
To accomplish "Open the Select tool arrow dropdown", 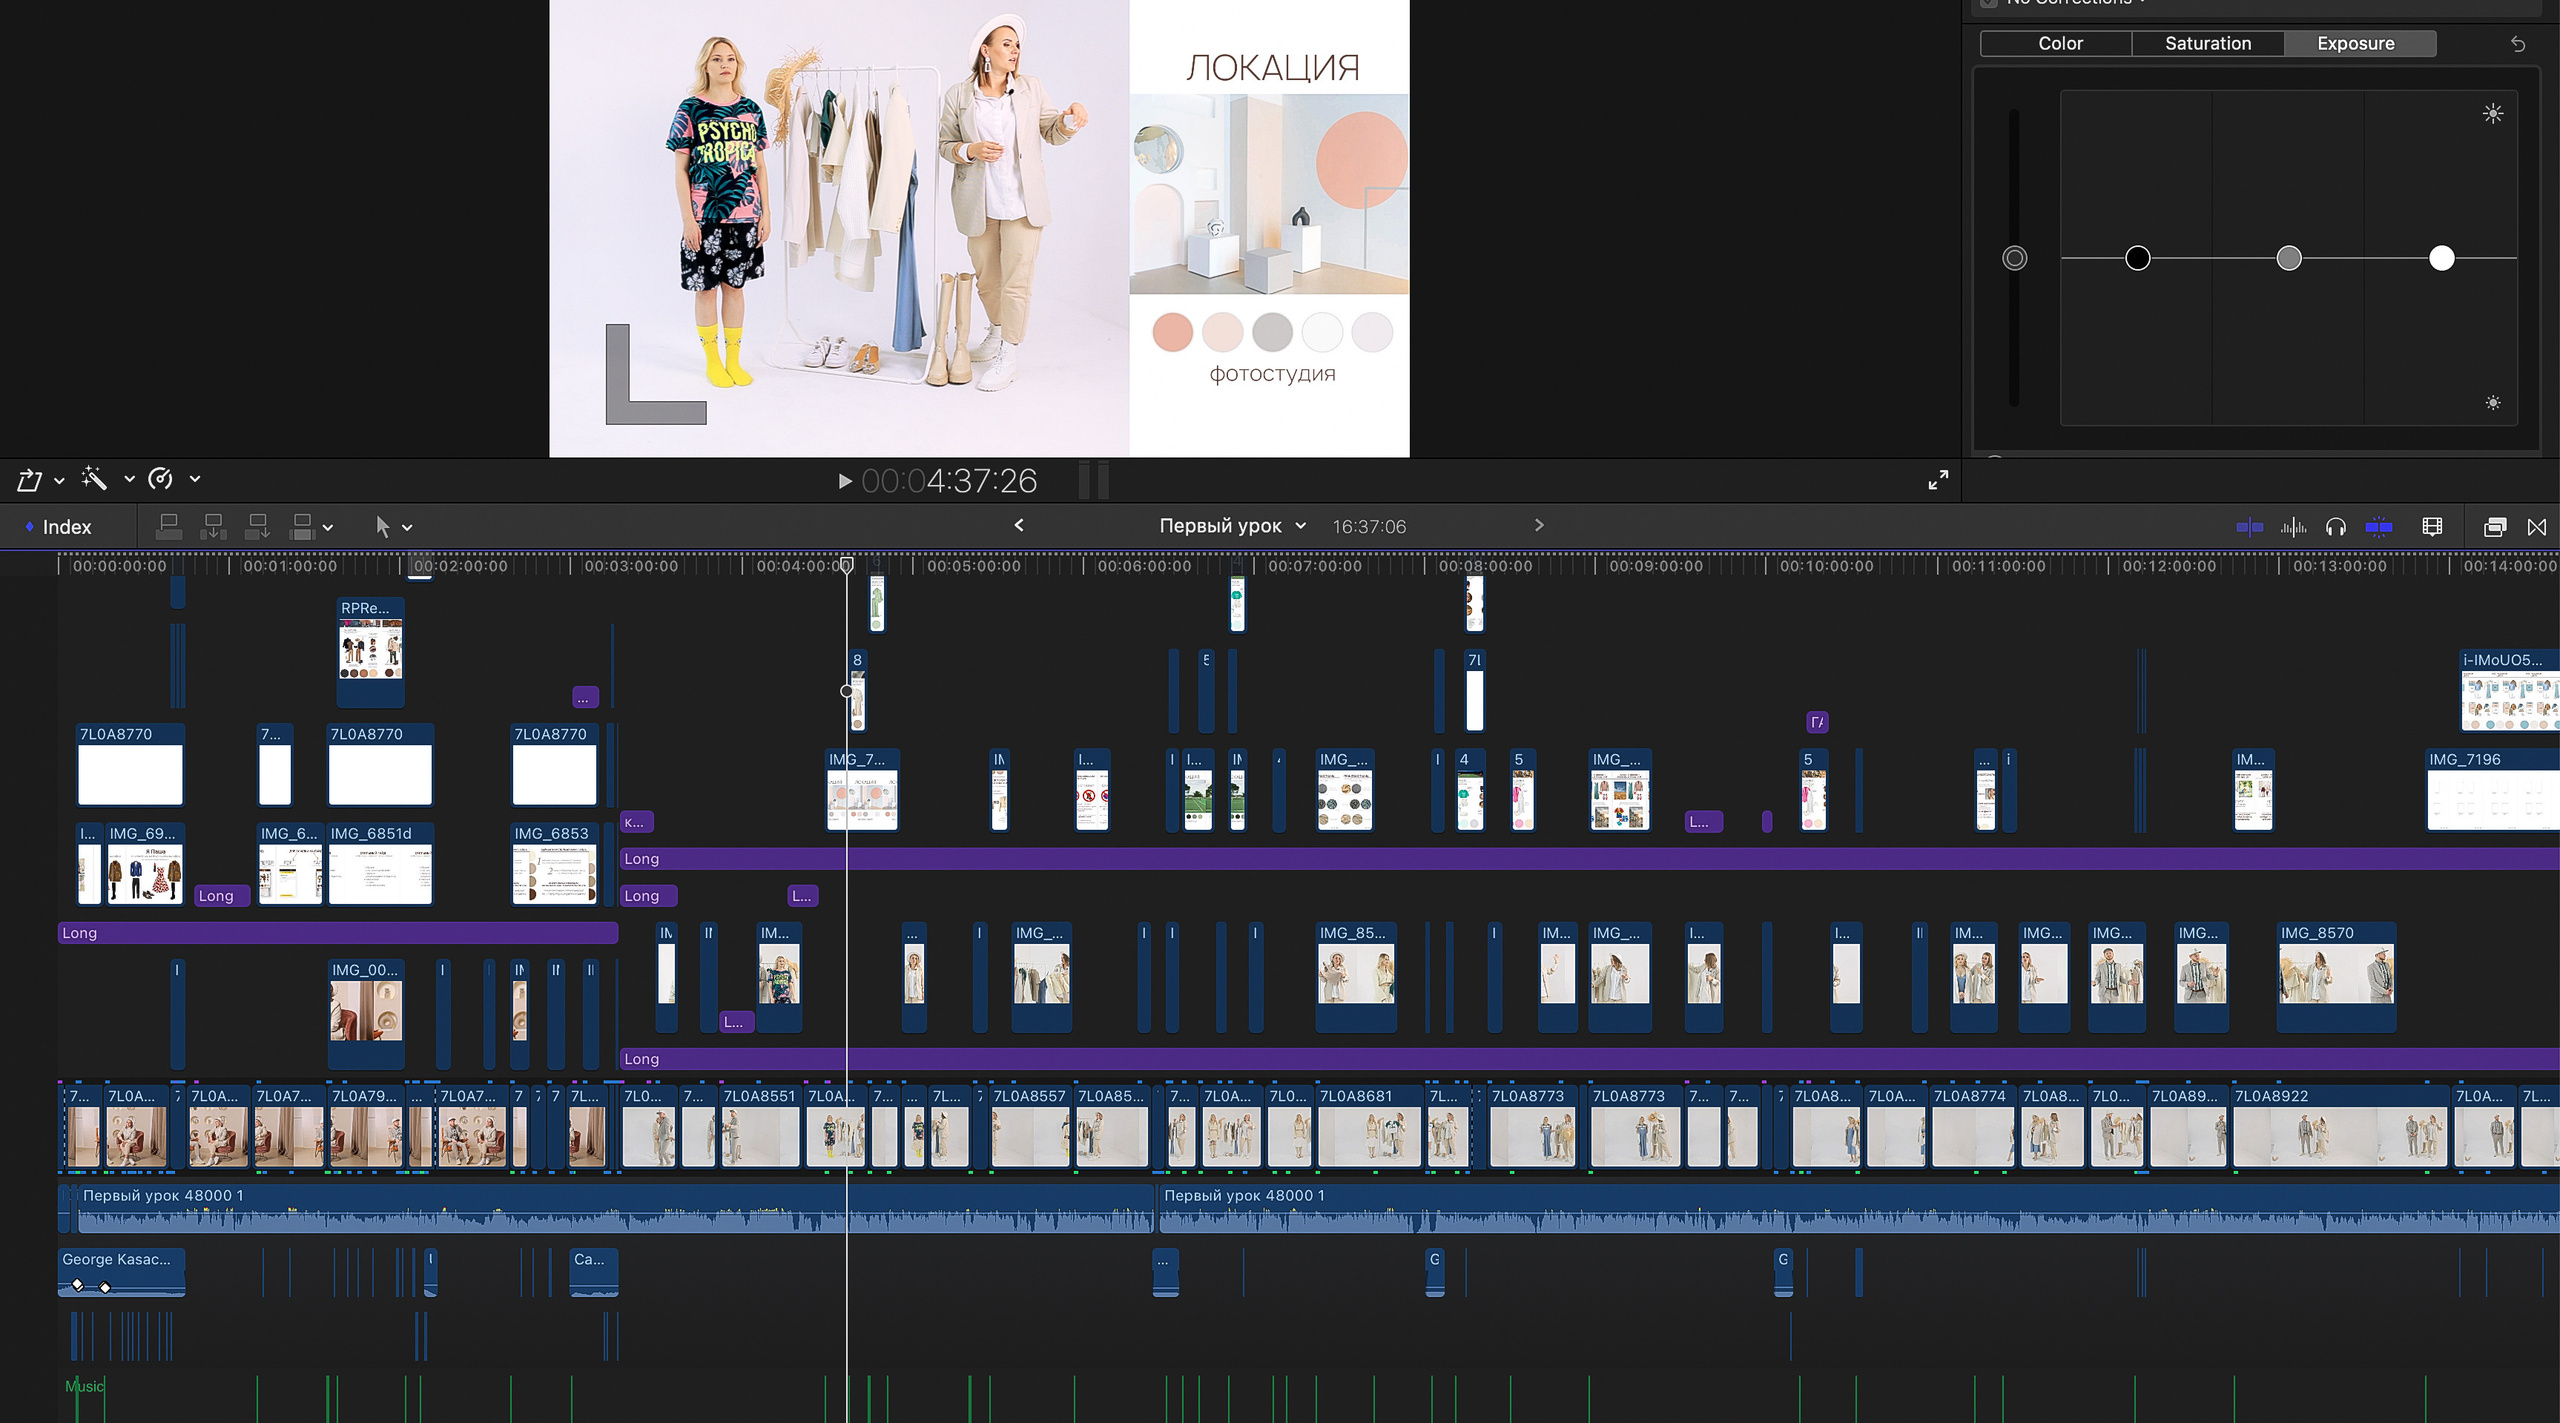I will pos(407,528).
